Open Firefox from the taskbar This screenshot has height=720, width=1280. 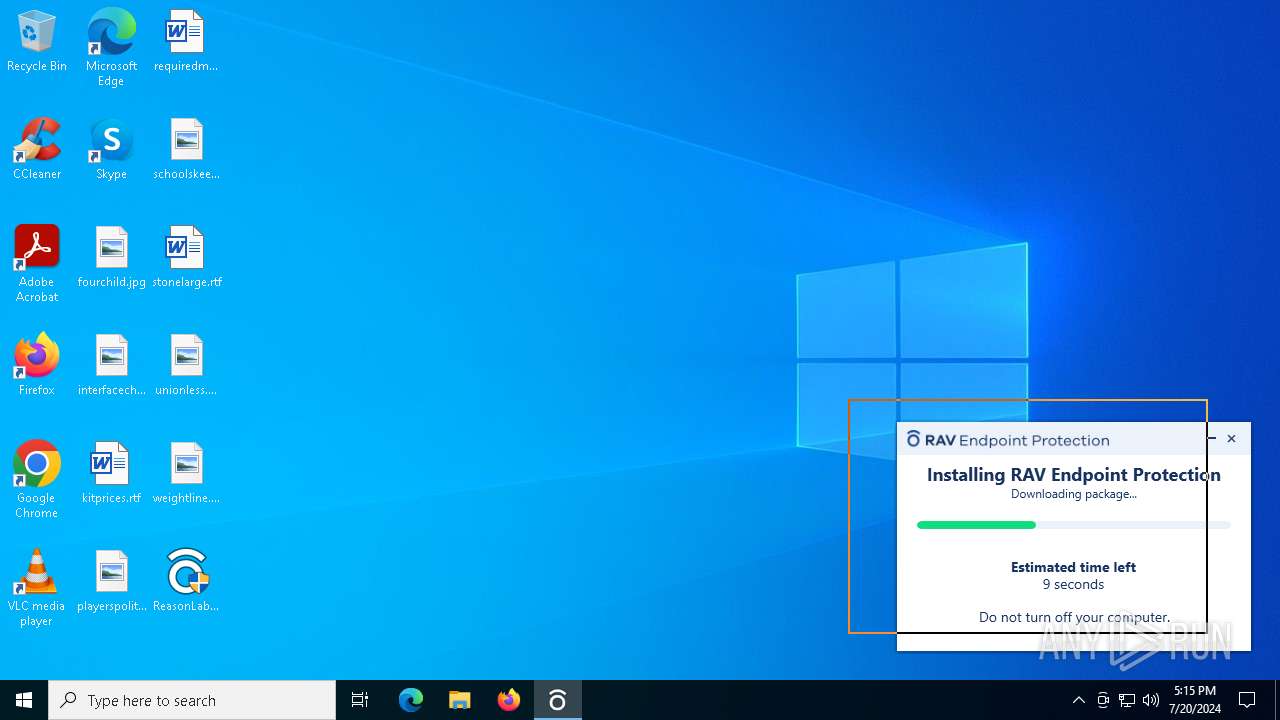click(x=509, y=700)
